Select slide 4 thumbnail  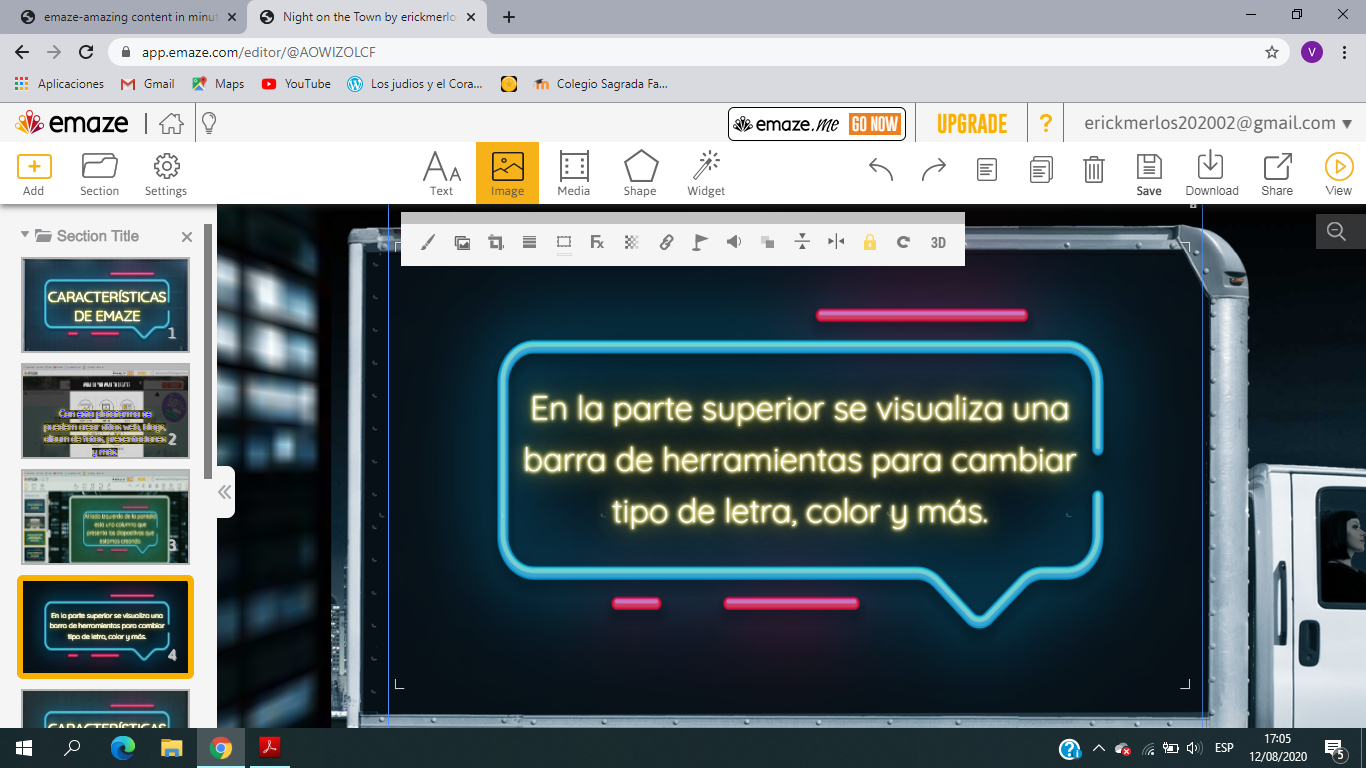tap(105, 627)
